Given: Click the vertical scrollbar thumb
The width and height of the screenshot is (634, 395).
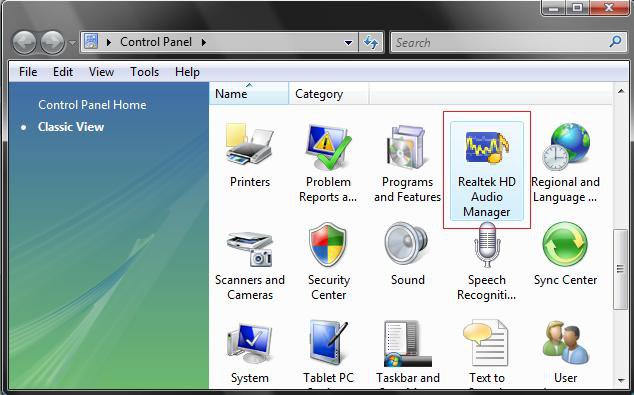Looking at the screenshot, I should (x=620, y=269).
